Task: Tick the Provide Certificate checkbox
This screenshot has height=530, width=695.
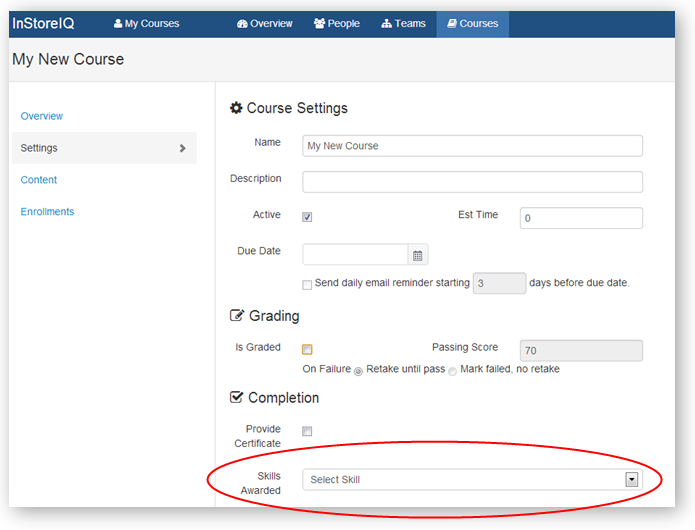Action: (308, 431)
